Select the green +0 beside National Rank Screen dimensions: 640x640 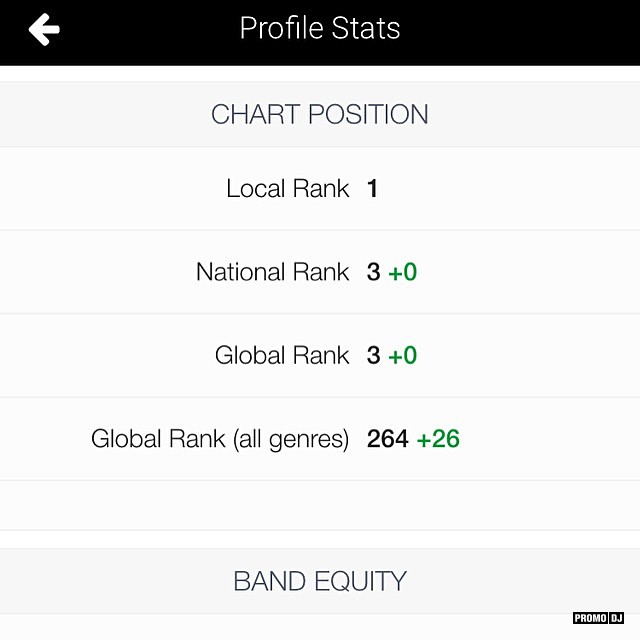coord(402,272)
